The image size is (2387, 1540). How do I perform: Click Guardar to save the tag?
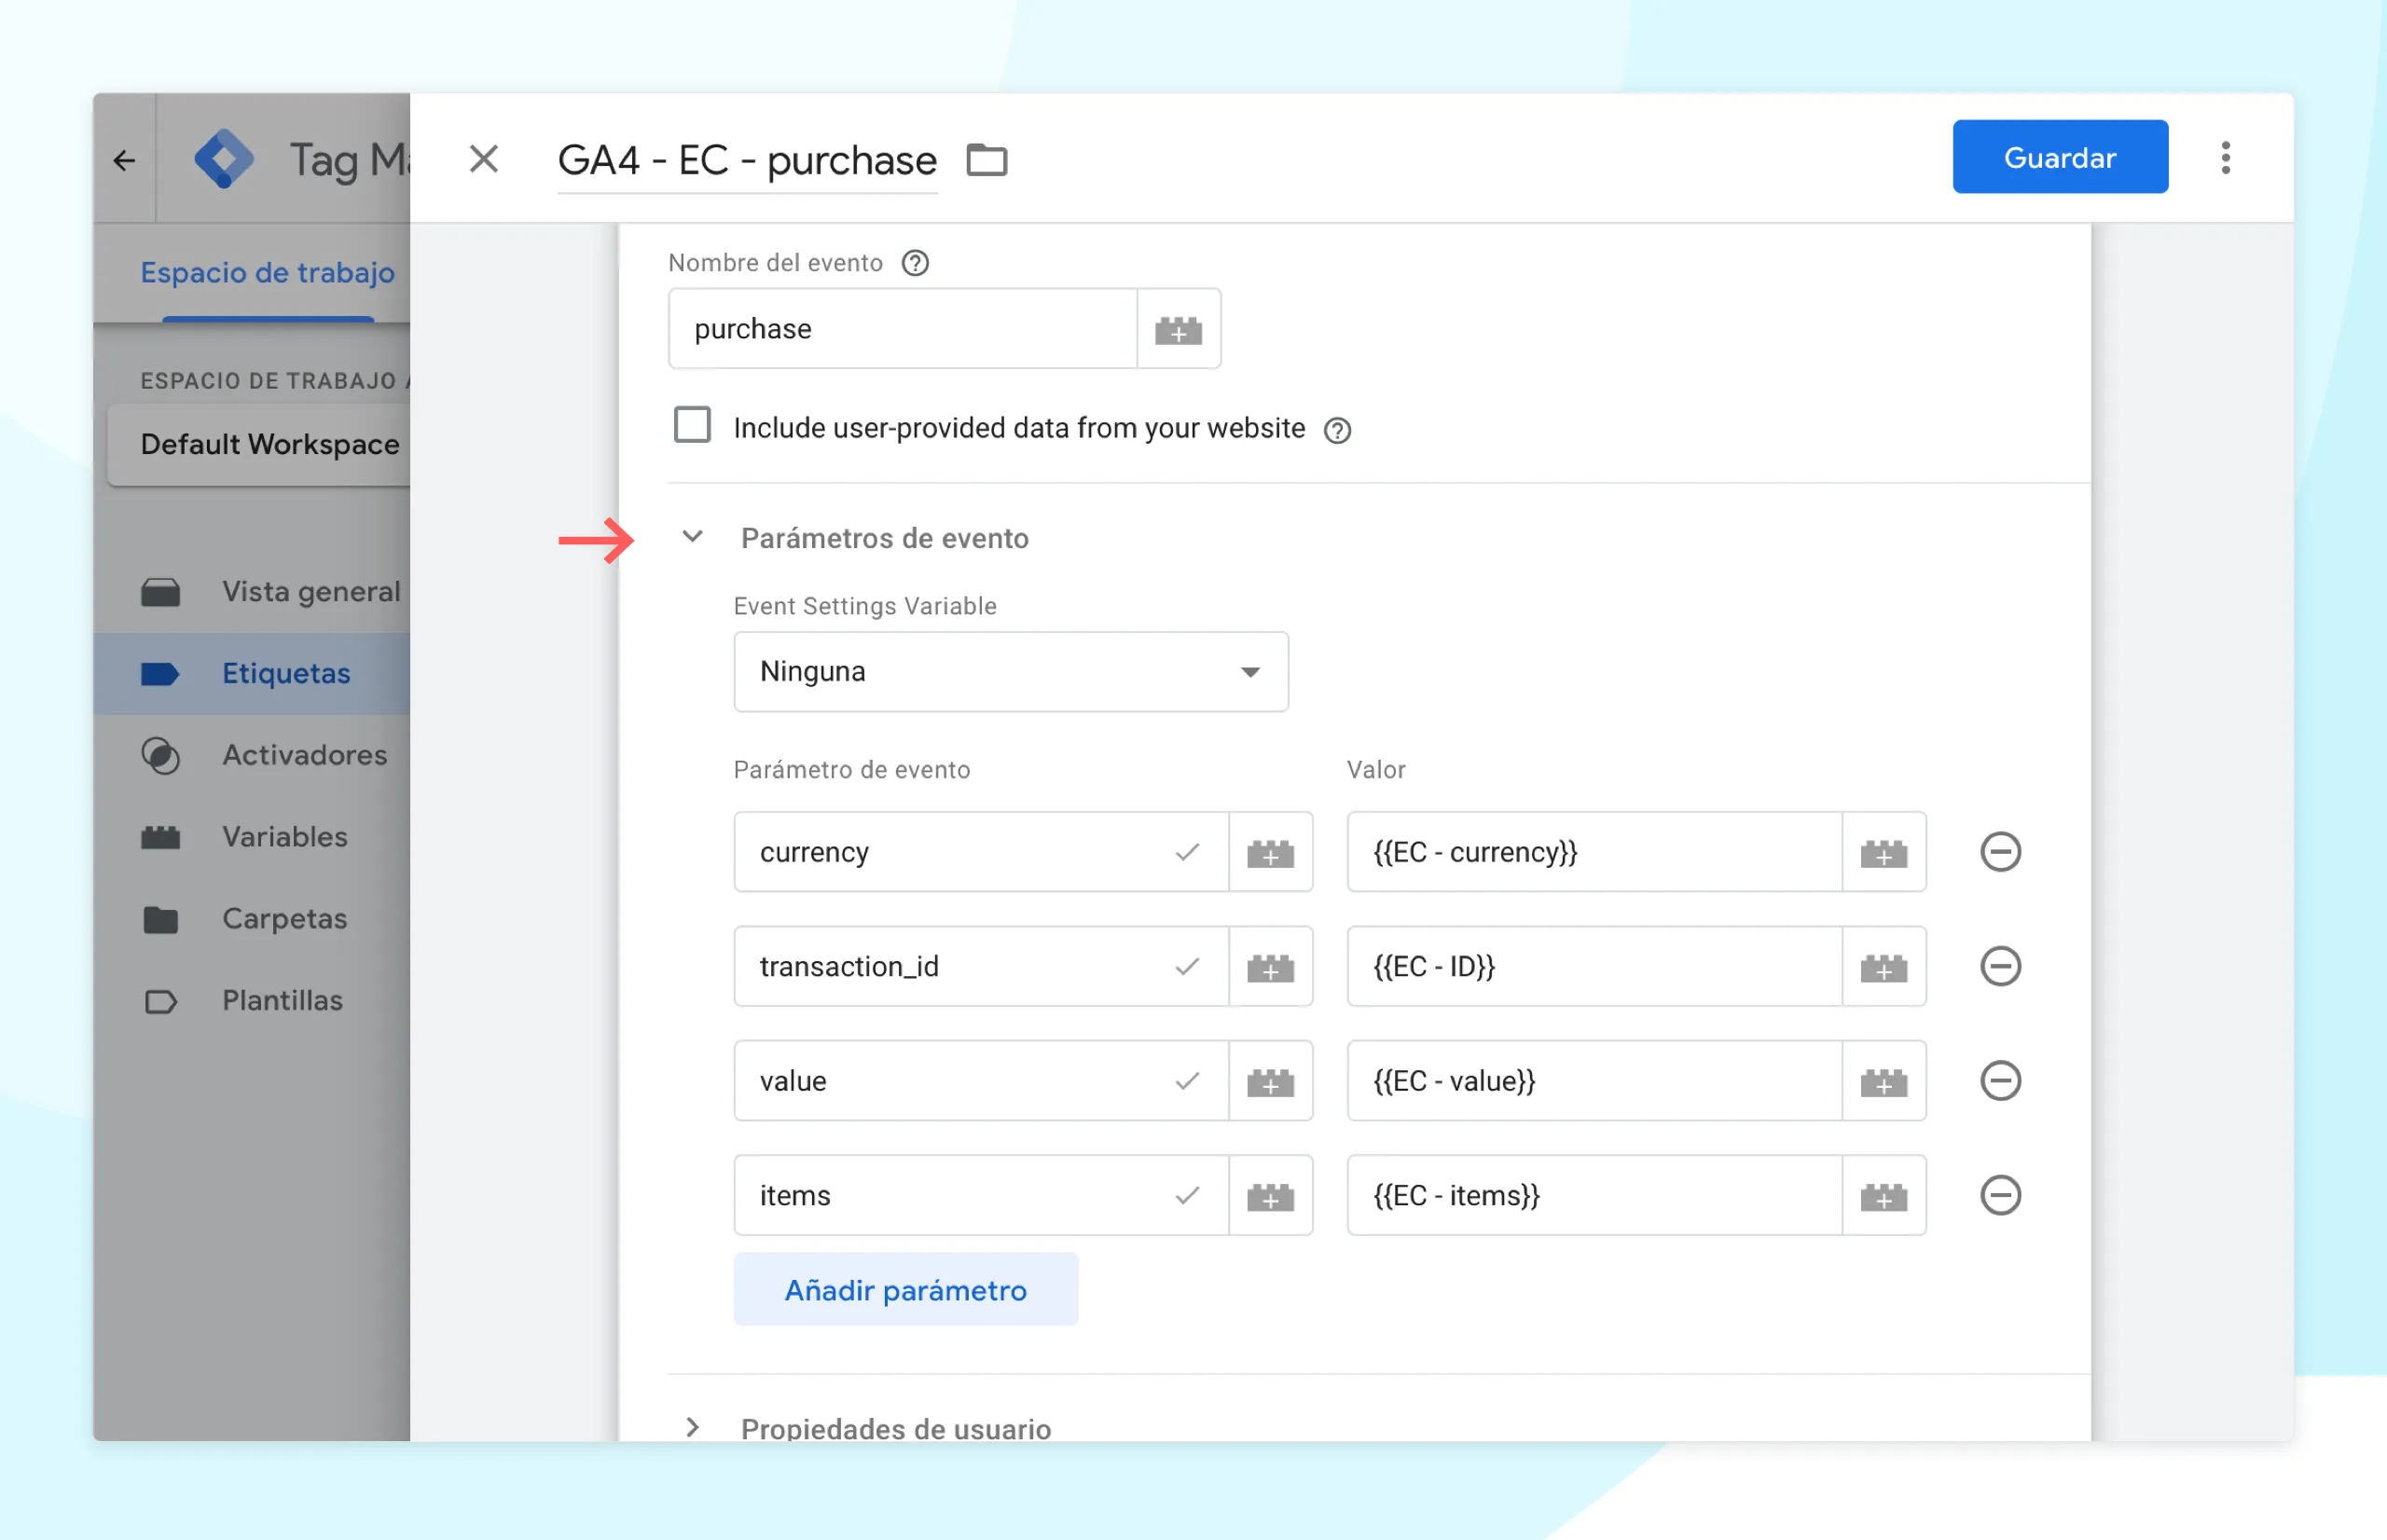pos(2058,157)
